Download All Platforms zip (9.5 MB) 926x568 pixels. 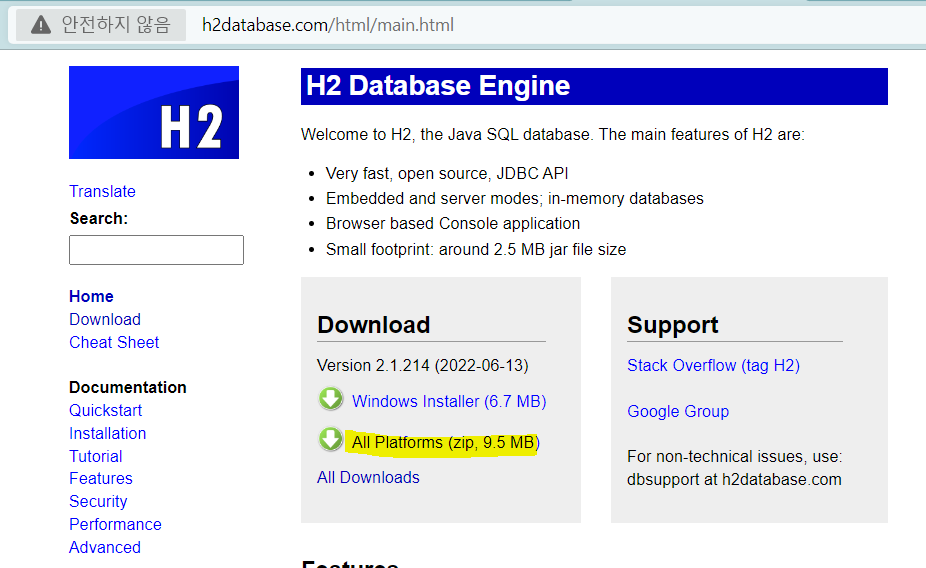pos(446,443)
